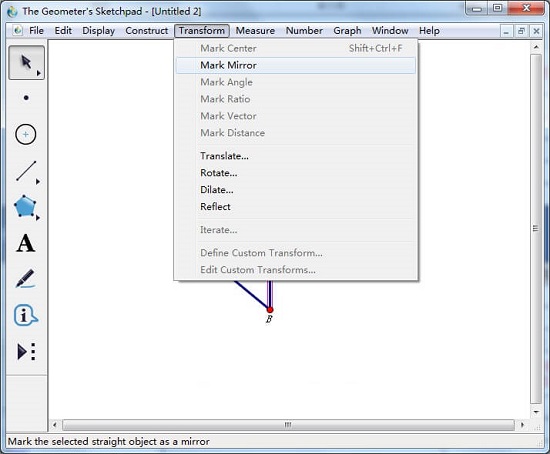Select the Straightedge segment tool
This screenshot has width=550, height=454.
pos(26,171)
